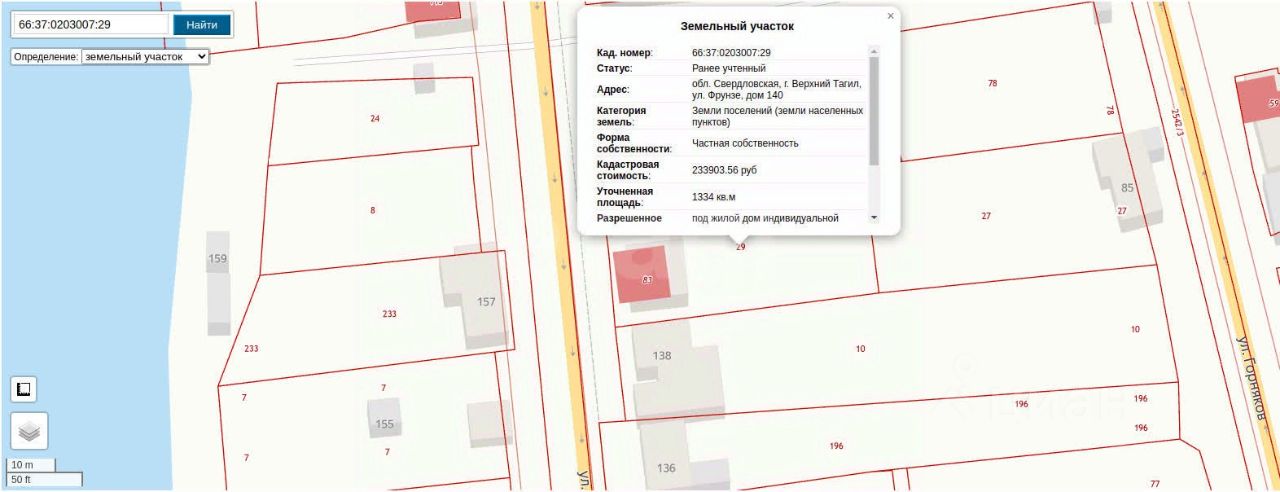
Task: Click Частная собственность value
Action: tap(745, 143)
